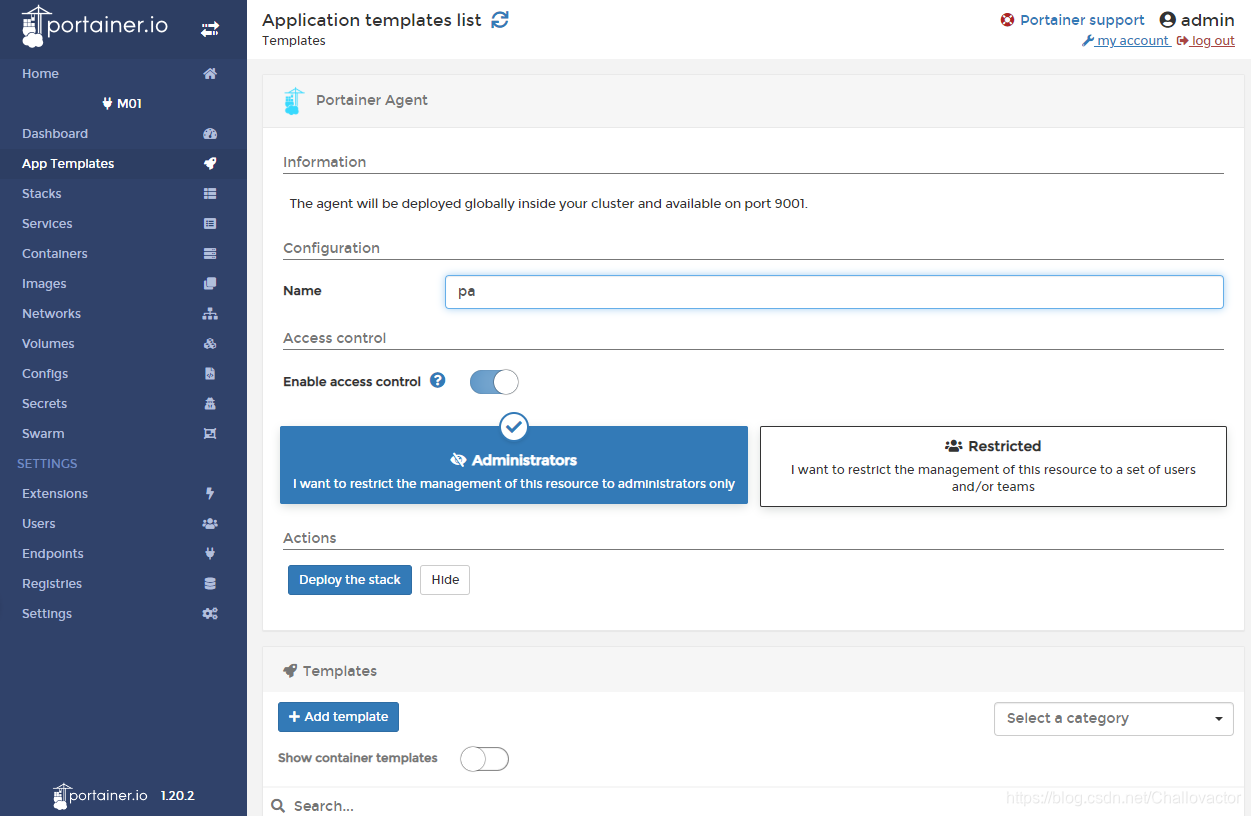Click the Portainer.io logo in header
This screenshot has width=1251, height=816.
pos(94,27)
